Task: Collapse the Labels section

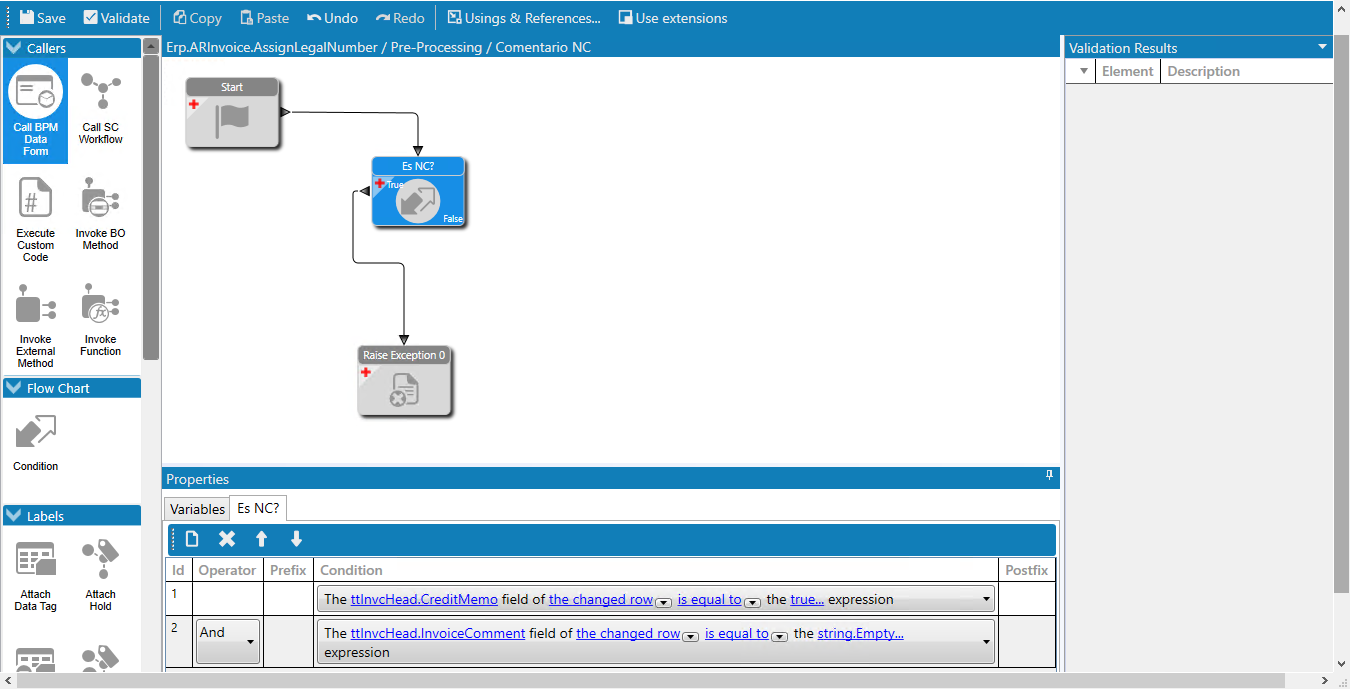Action: (14, 516)
